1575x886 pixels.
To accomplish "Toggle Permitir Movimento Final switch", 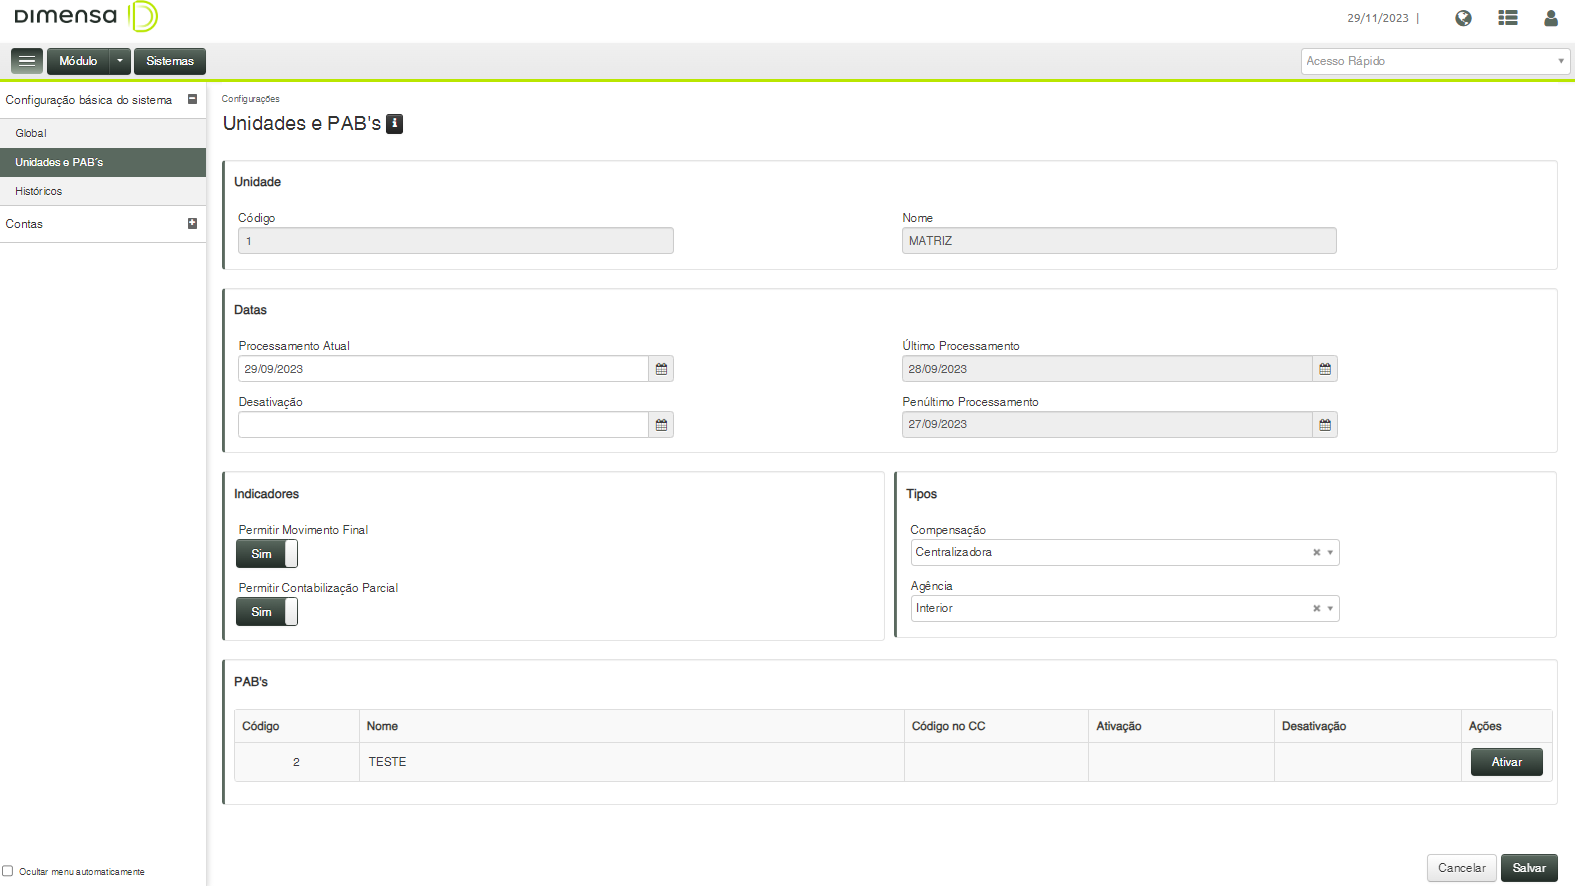I will 267,554.
